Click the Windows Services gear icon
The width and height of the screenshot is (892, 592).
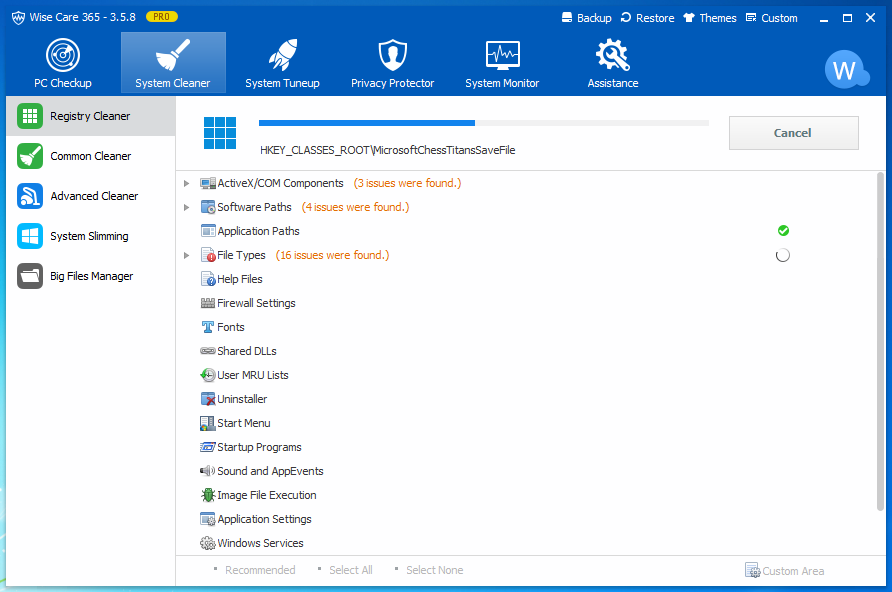pos(208,543)
